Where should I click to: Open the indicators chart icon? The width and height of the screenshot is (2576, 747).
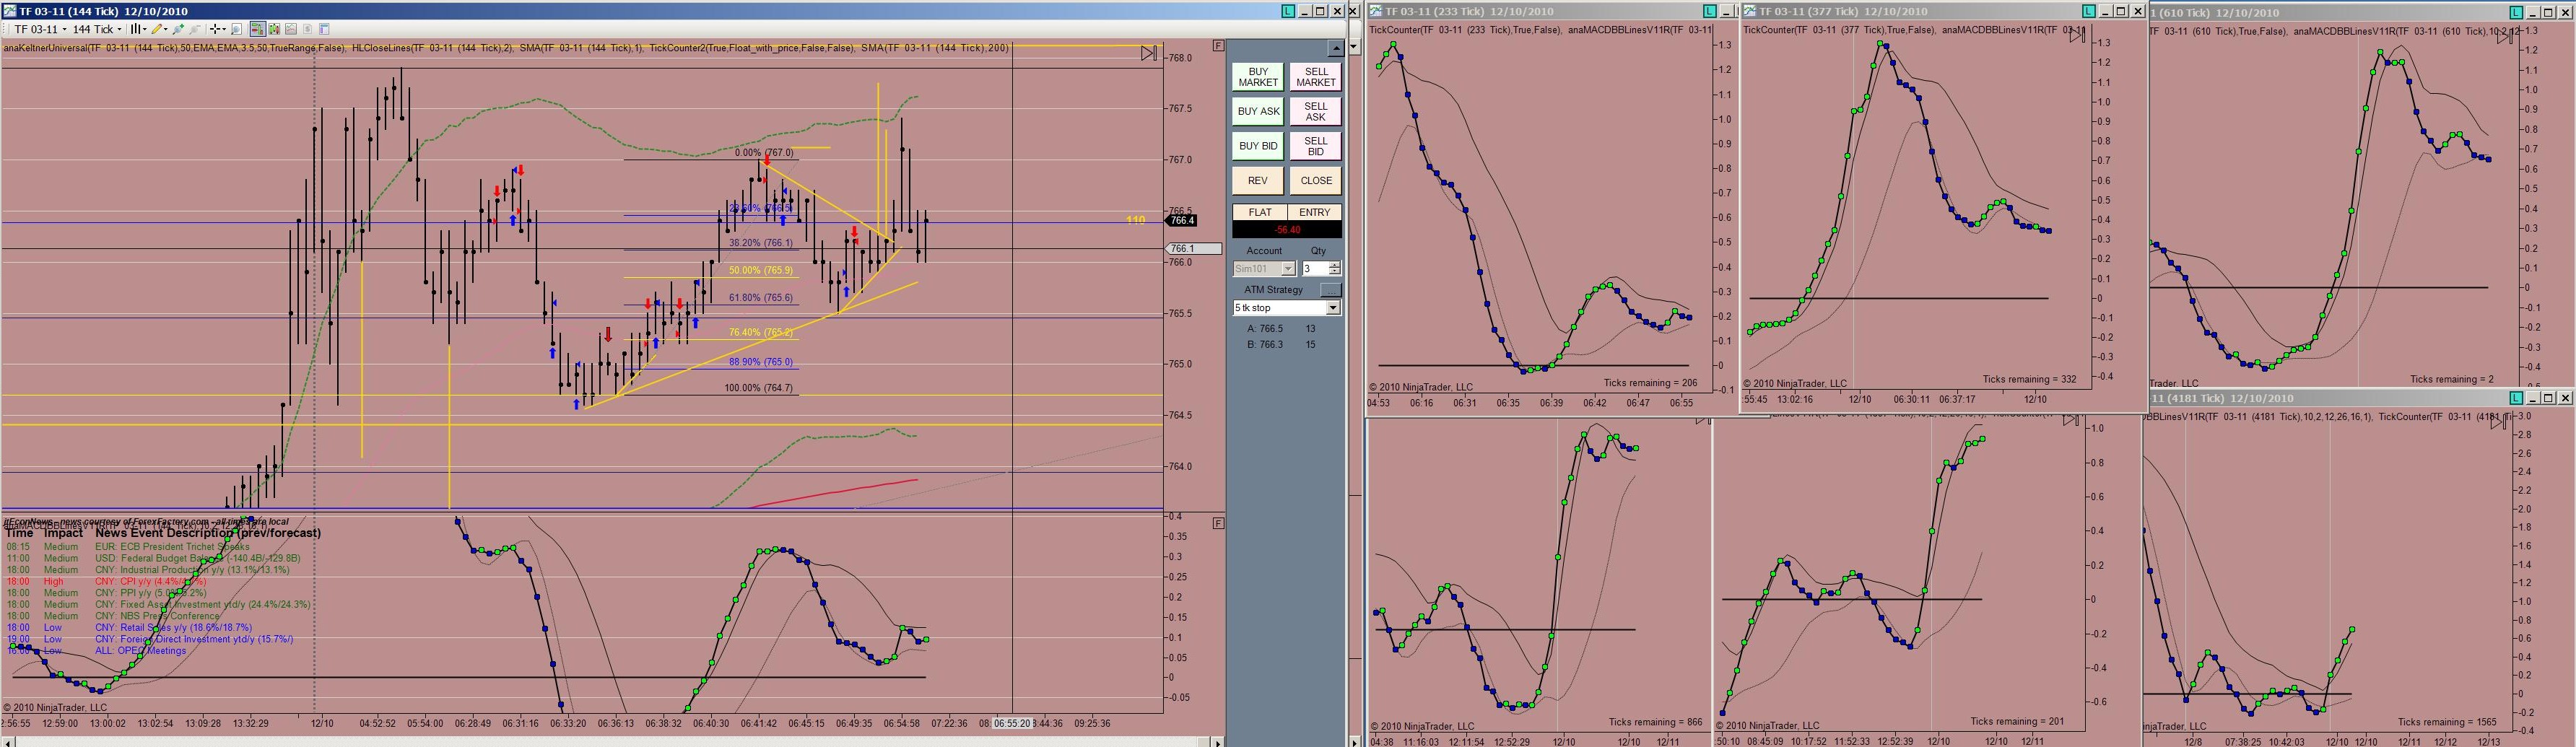[x=291, y=29]
